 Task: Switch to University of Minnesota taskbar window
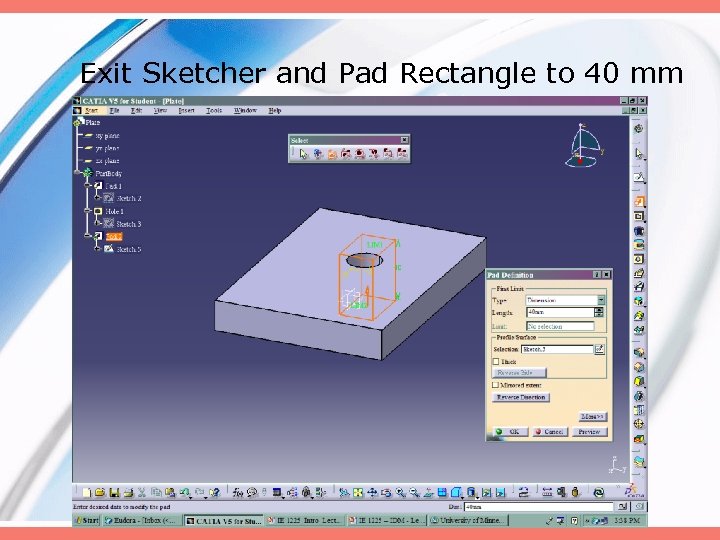click(468, 520)
